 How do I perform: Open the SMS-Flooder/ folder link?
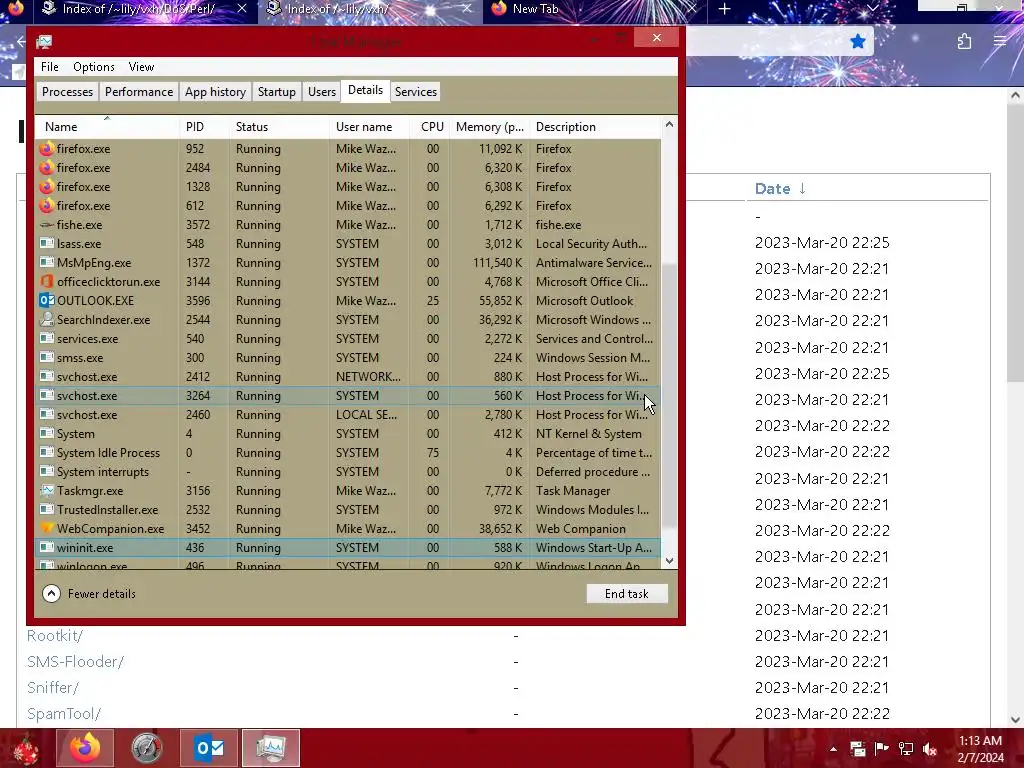[75, 662]
